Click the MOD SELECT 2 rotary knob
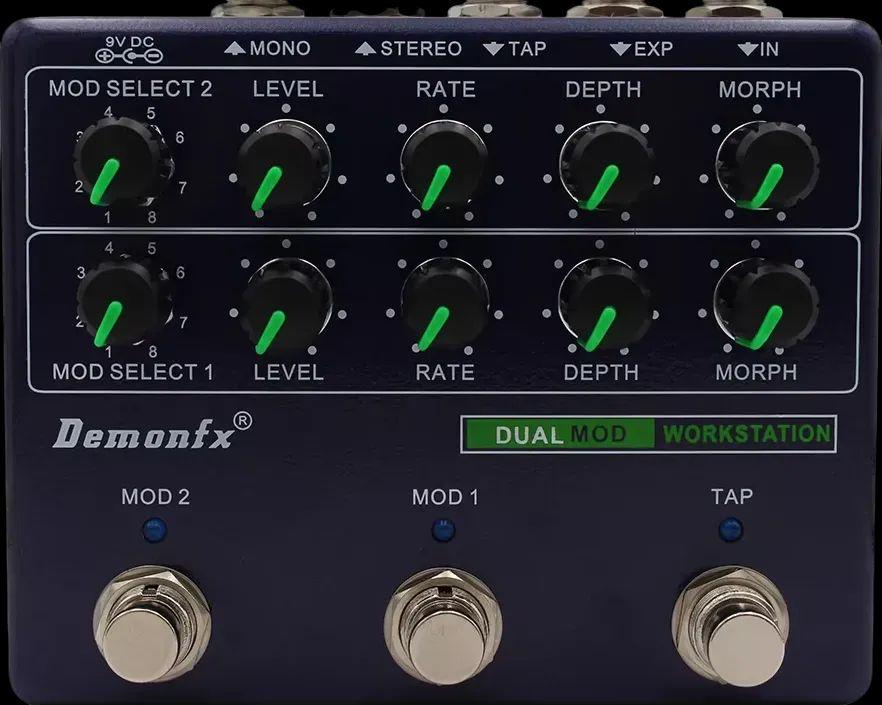 pyautogui.click(x=118, y=163)
